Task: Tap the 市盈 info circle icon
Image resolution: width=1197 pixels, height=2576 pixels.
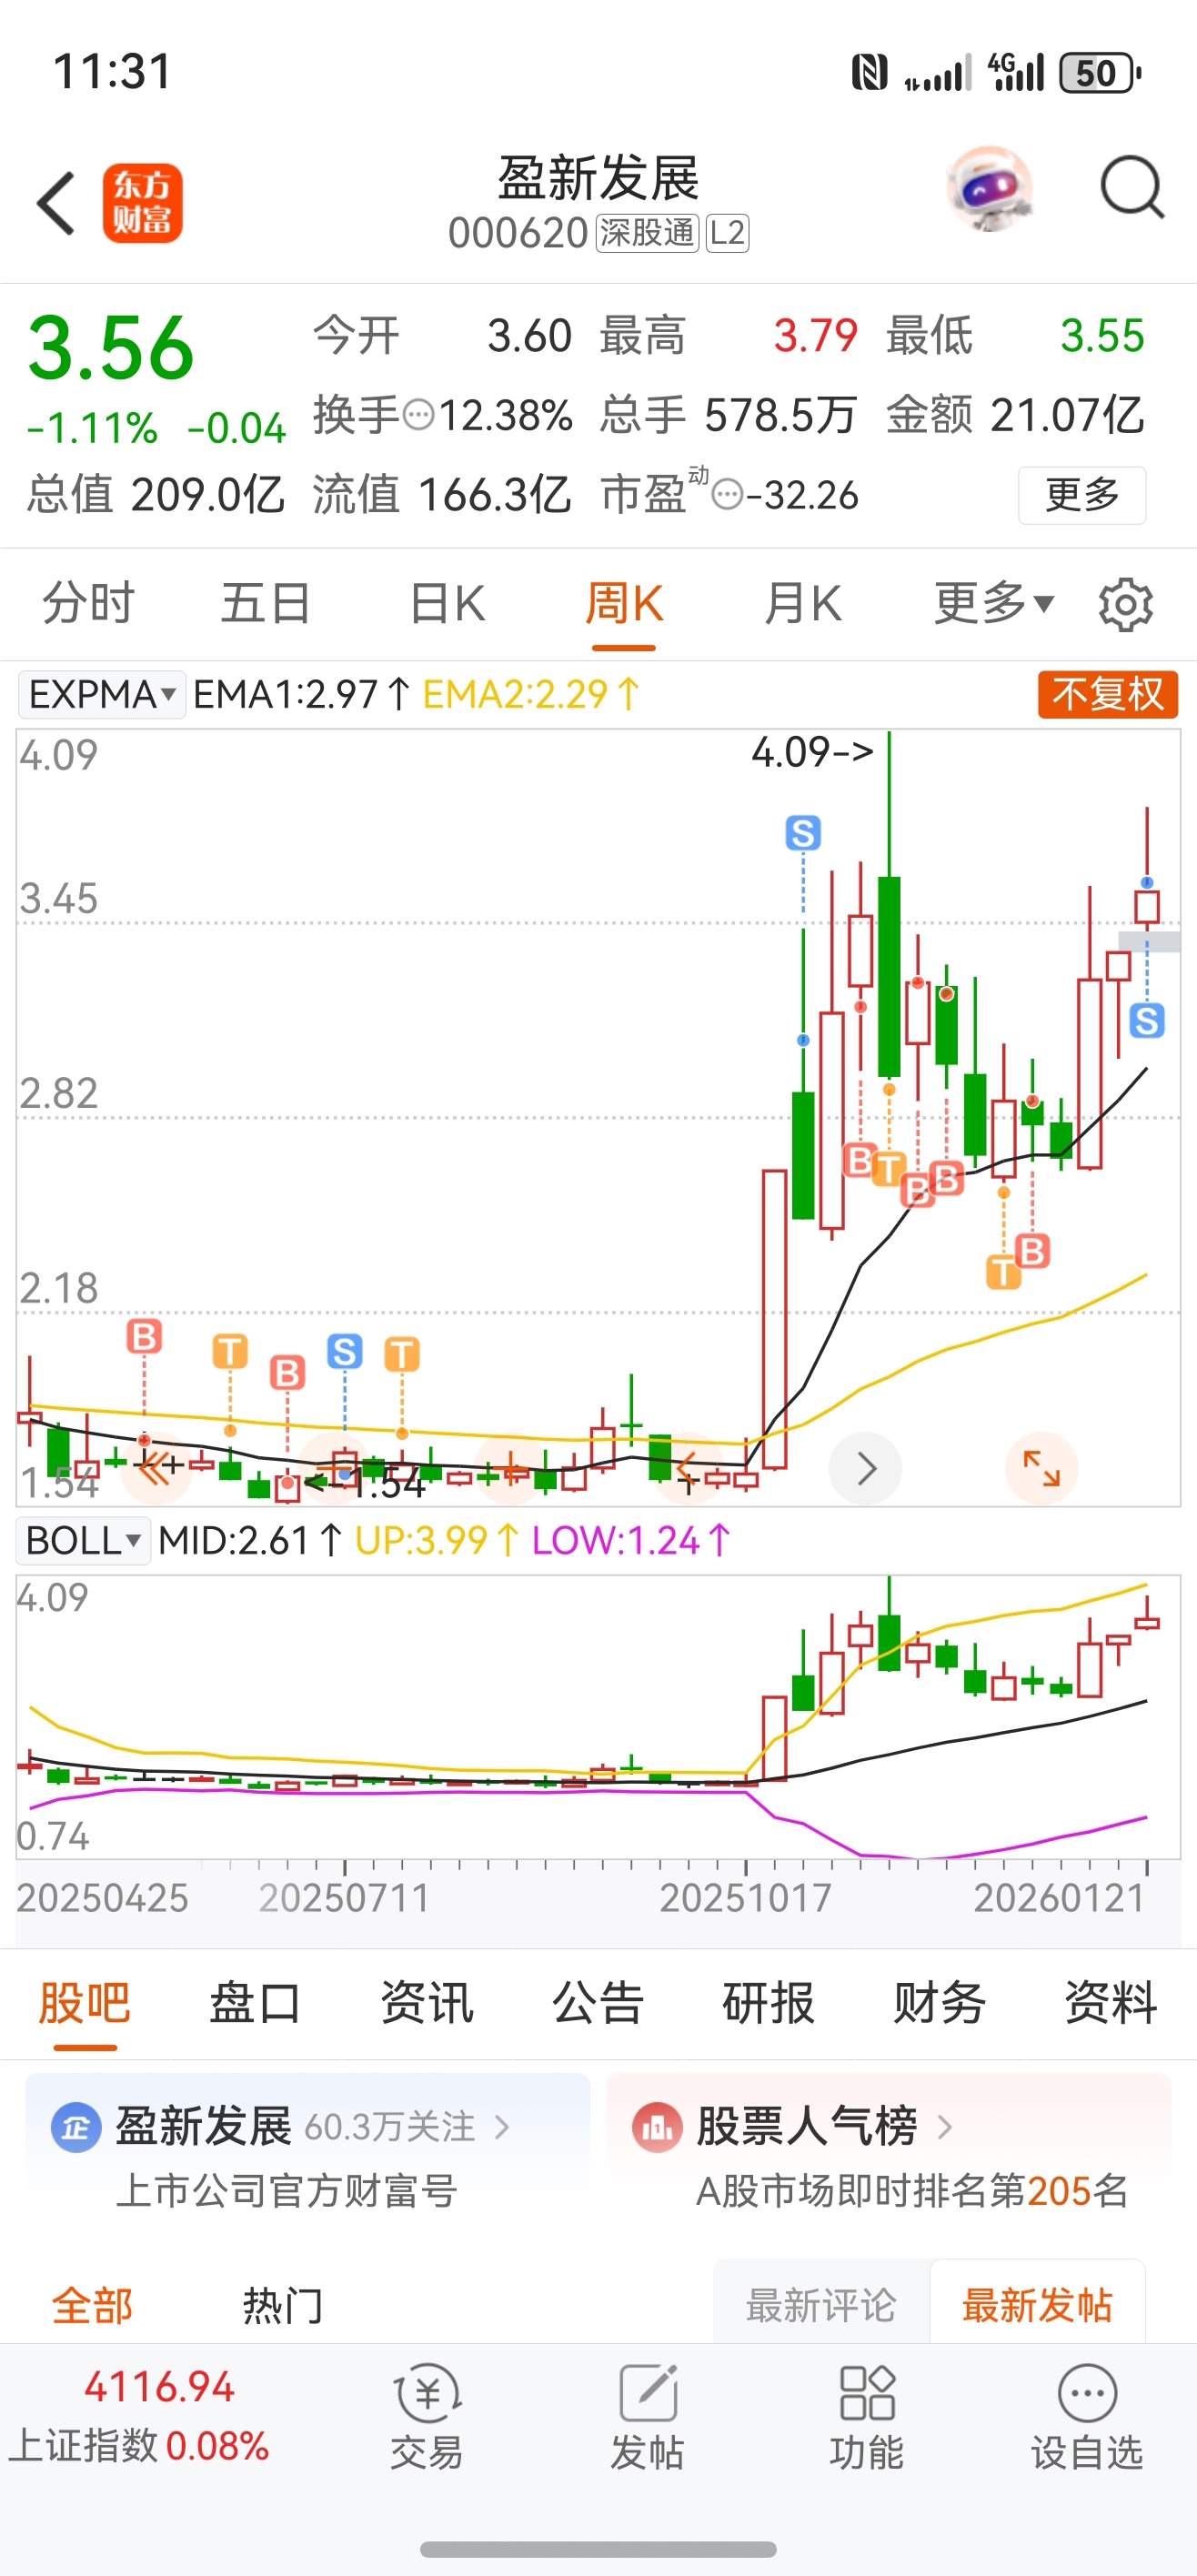Action: pos(728,495)
